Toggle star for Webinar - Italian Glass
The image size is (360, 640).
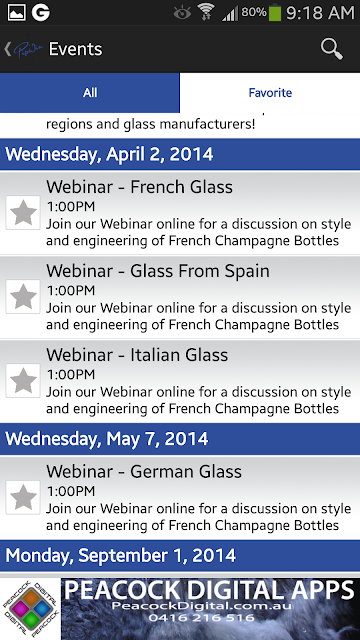tap(23, 380)
